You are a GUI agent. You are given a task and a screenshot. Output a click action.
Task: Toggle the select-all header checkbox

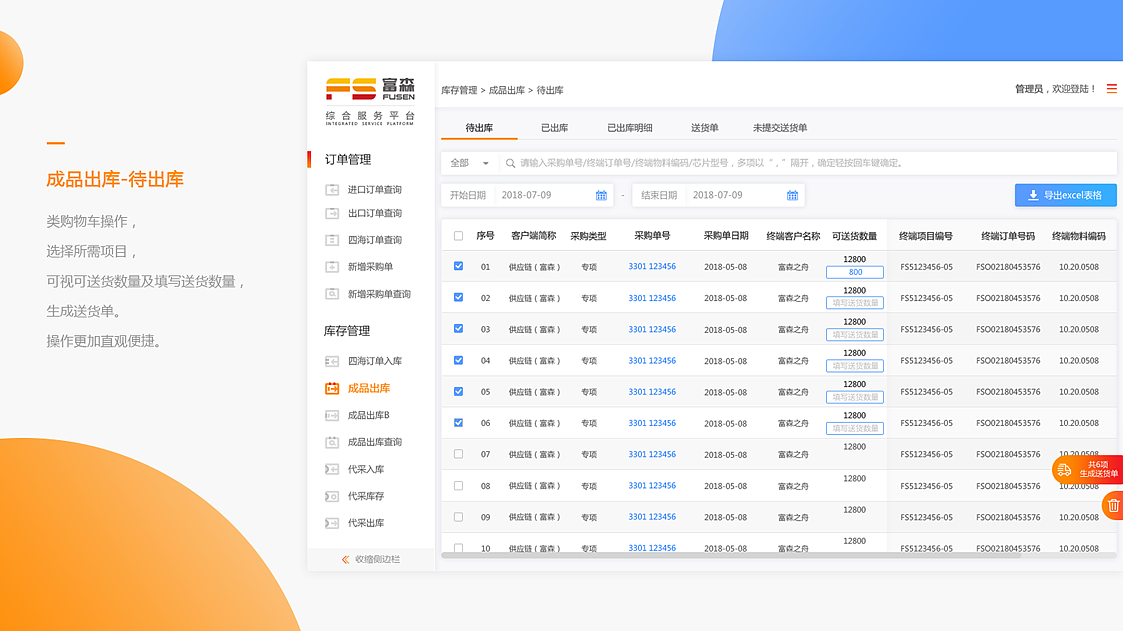[x=458, y=236]
